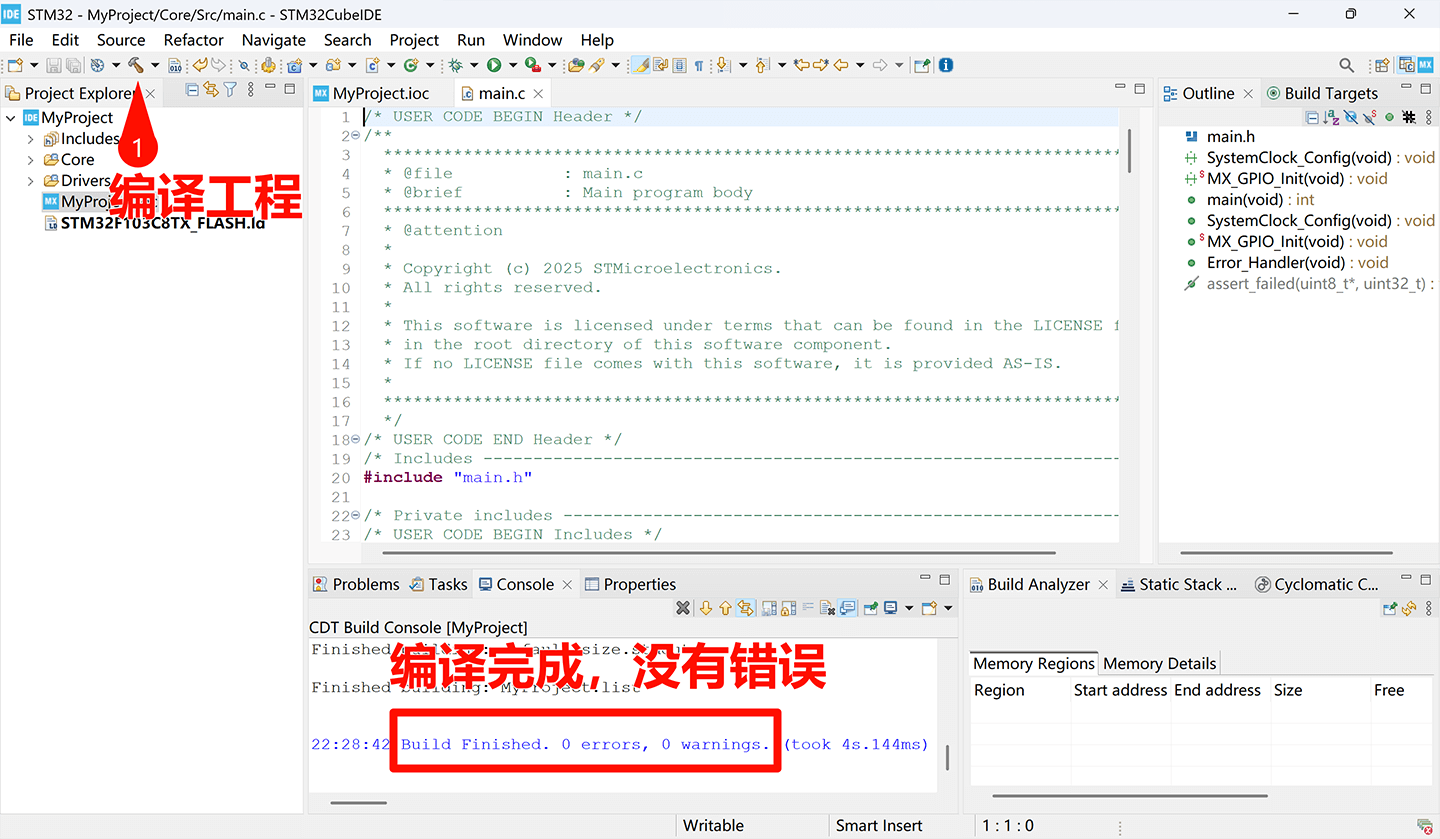This screenshot has width=1440, height=839.
Task: Open the Static Stack Analyzer tab
Action: click(x=1179, y=584)
